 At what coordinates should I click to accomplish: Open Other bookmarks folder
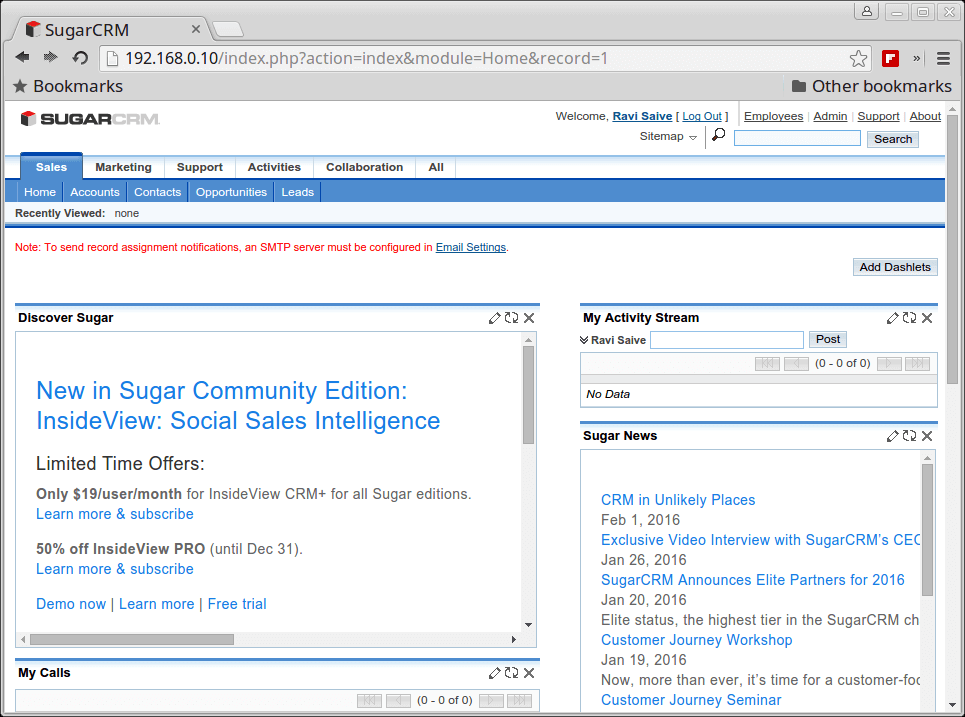coord(871,86)
